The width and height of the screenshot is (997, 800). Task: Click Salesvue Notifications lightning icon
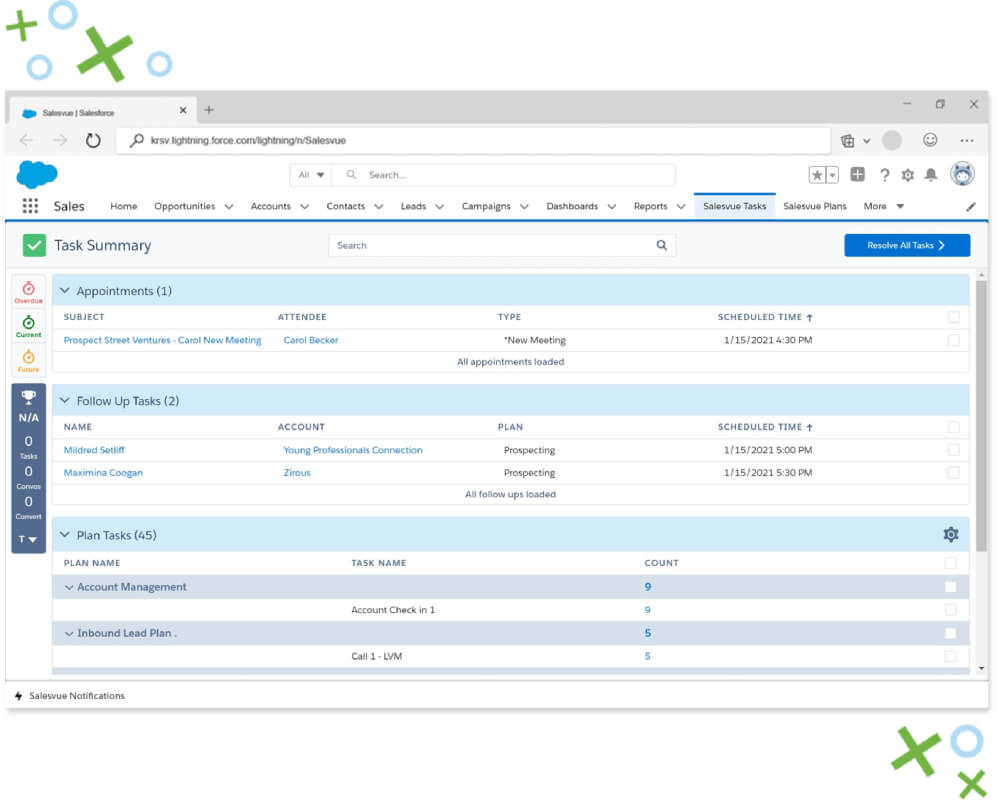click(18, 696)
